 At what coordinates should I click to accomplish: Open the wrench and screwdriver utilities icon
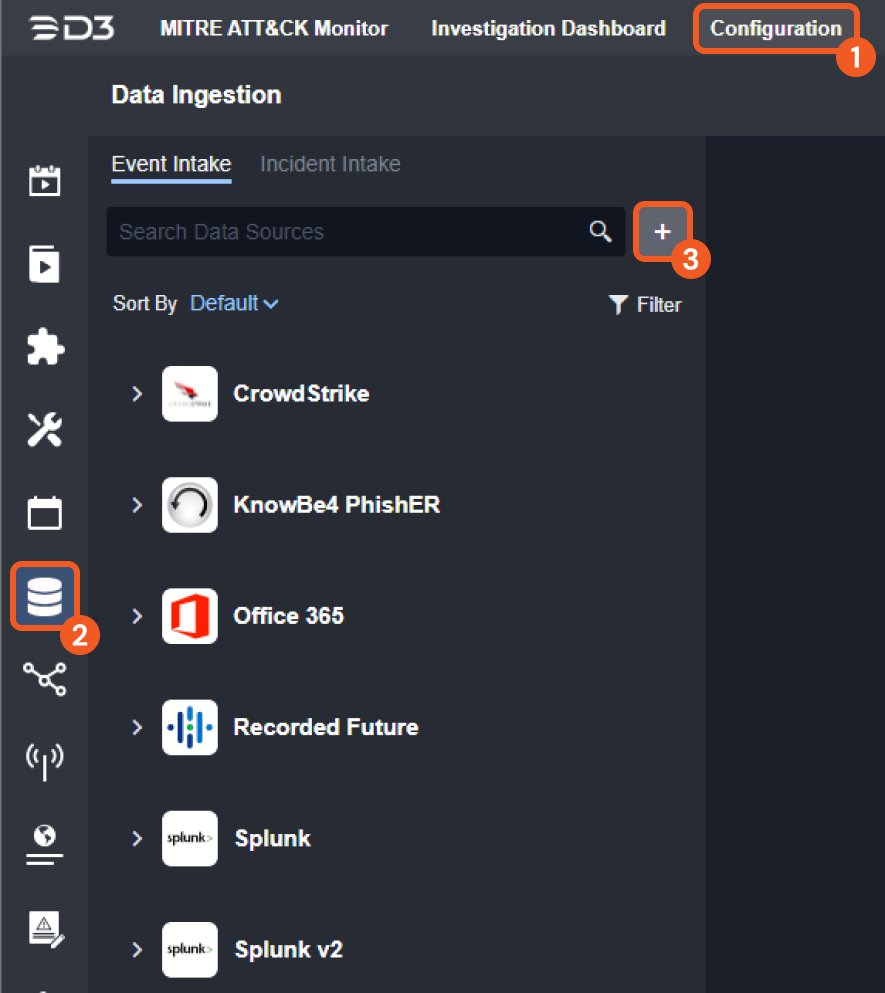pyautogui.click(x=44, y=430)
